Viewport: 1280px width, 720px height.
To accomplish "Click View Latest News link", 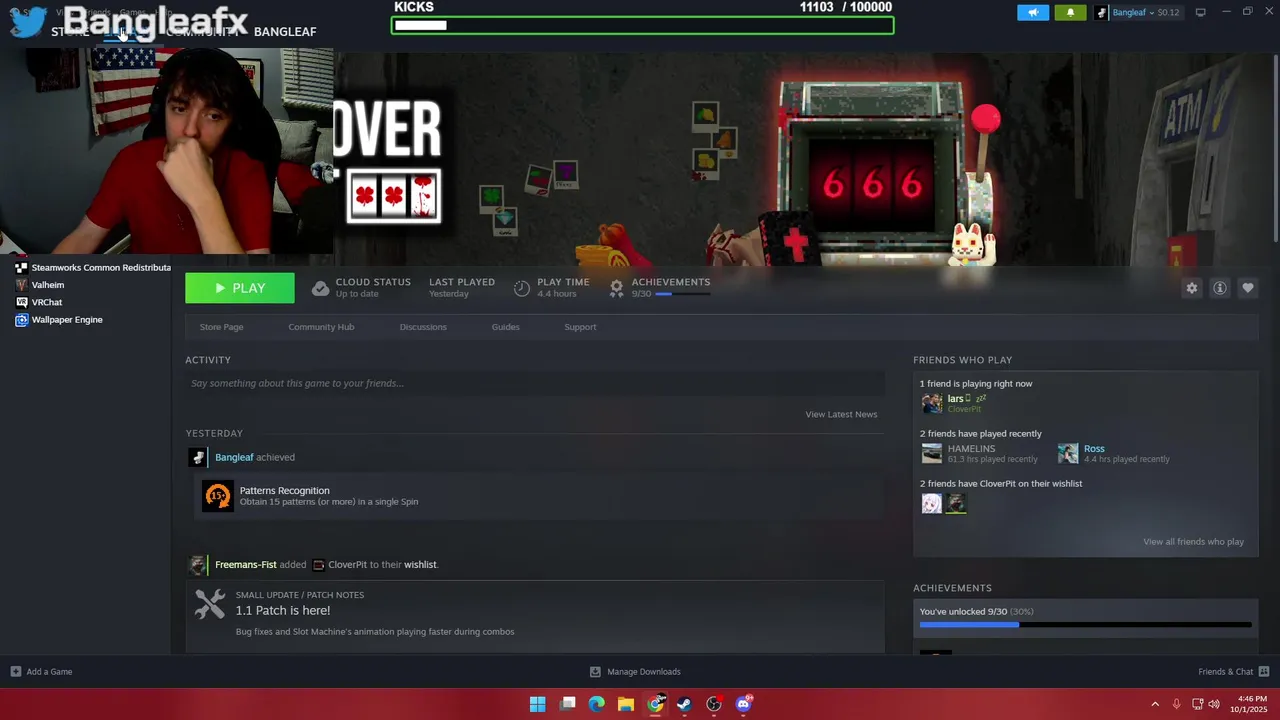I will click(841, 414).
